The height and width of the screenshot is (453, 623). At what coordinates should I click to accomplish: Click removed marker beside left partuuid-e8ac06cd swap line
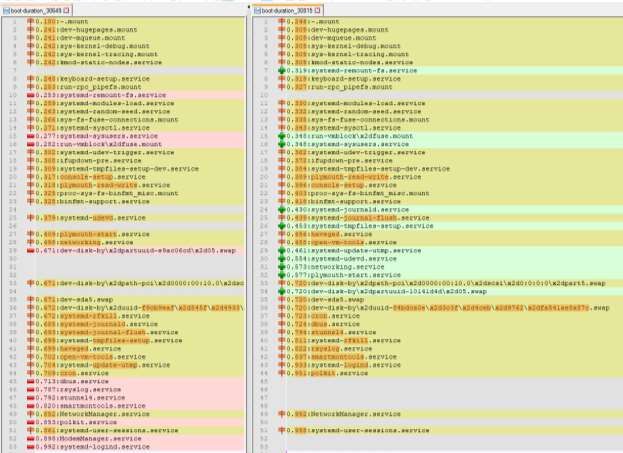(x=31, y=251)
